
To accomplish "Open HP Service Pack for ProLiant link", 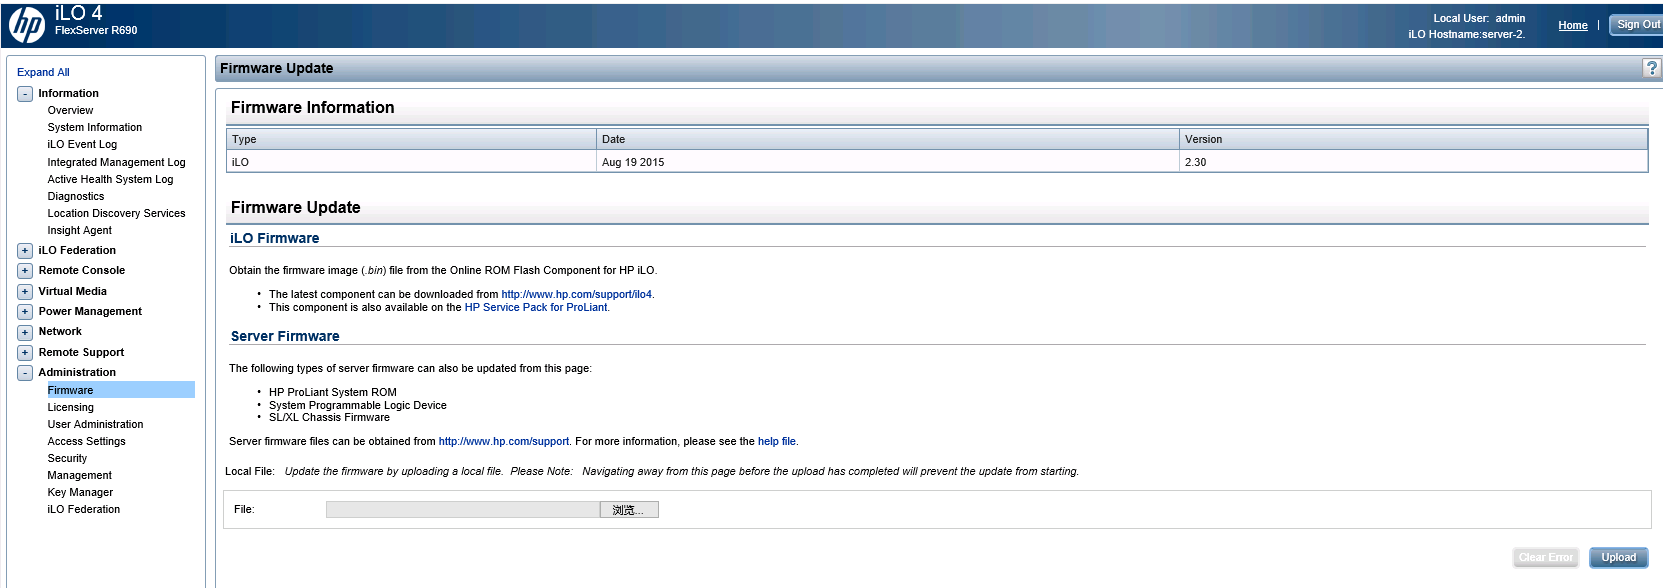I will 536,307.
